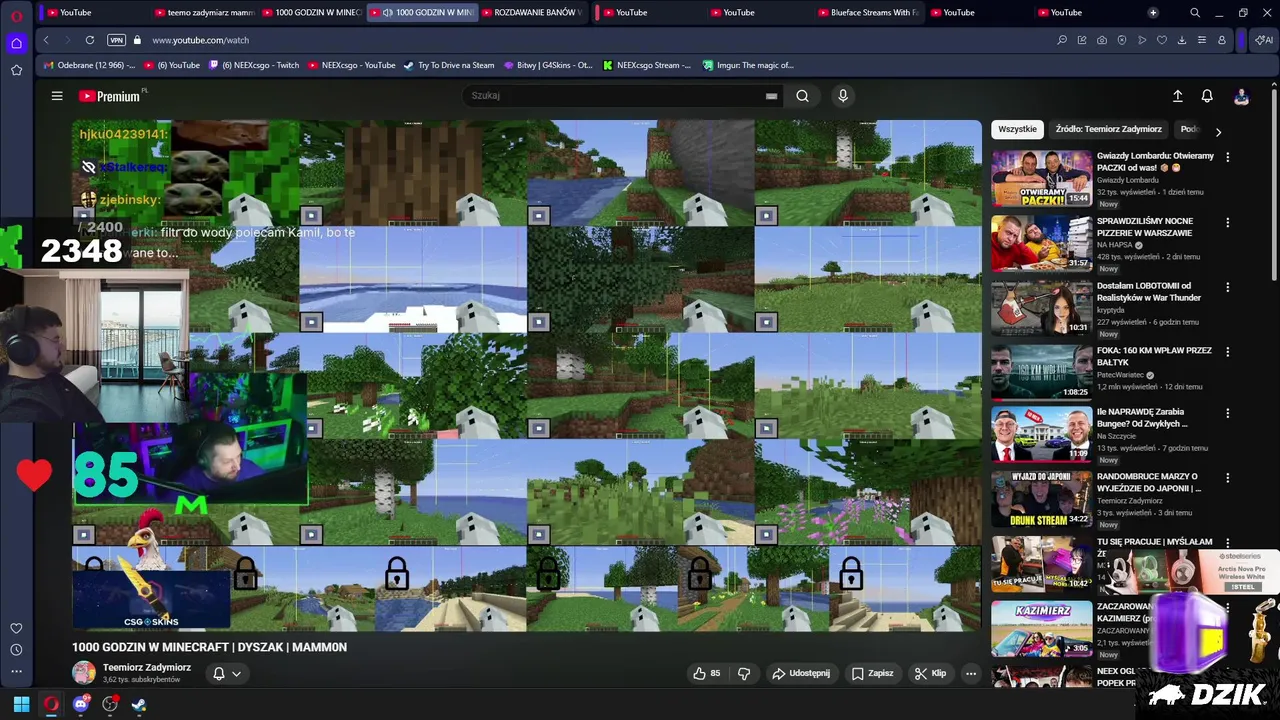Viewport: 1280px width, 720px height.
Task: Click inside the Szukaj search field
Action: click(x=615, y=96)
